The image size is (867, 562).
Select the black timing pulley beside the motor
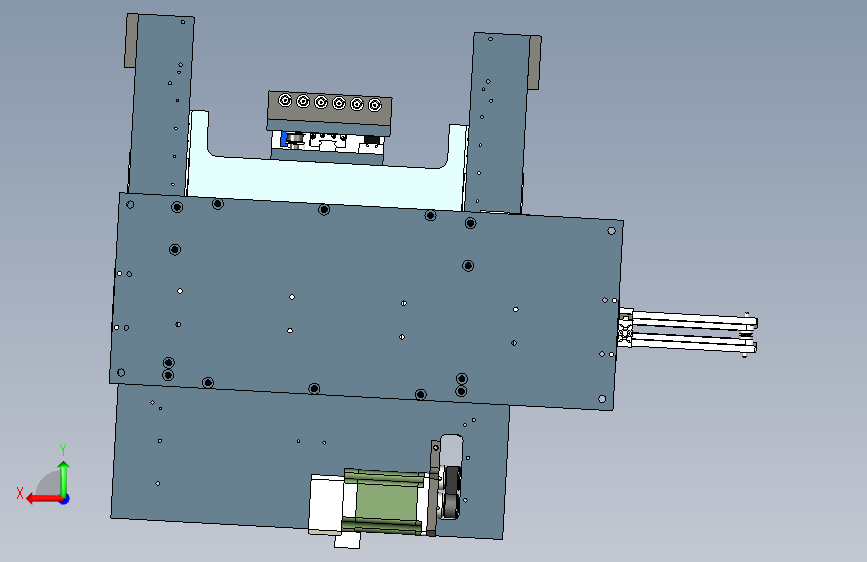452,492
